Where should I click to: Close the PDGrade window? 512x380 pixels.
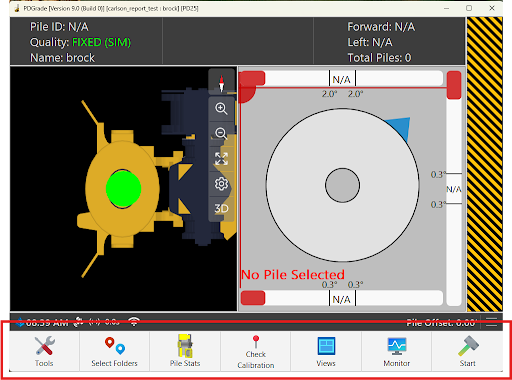click(x=492, y=8)
